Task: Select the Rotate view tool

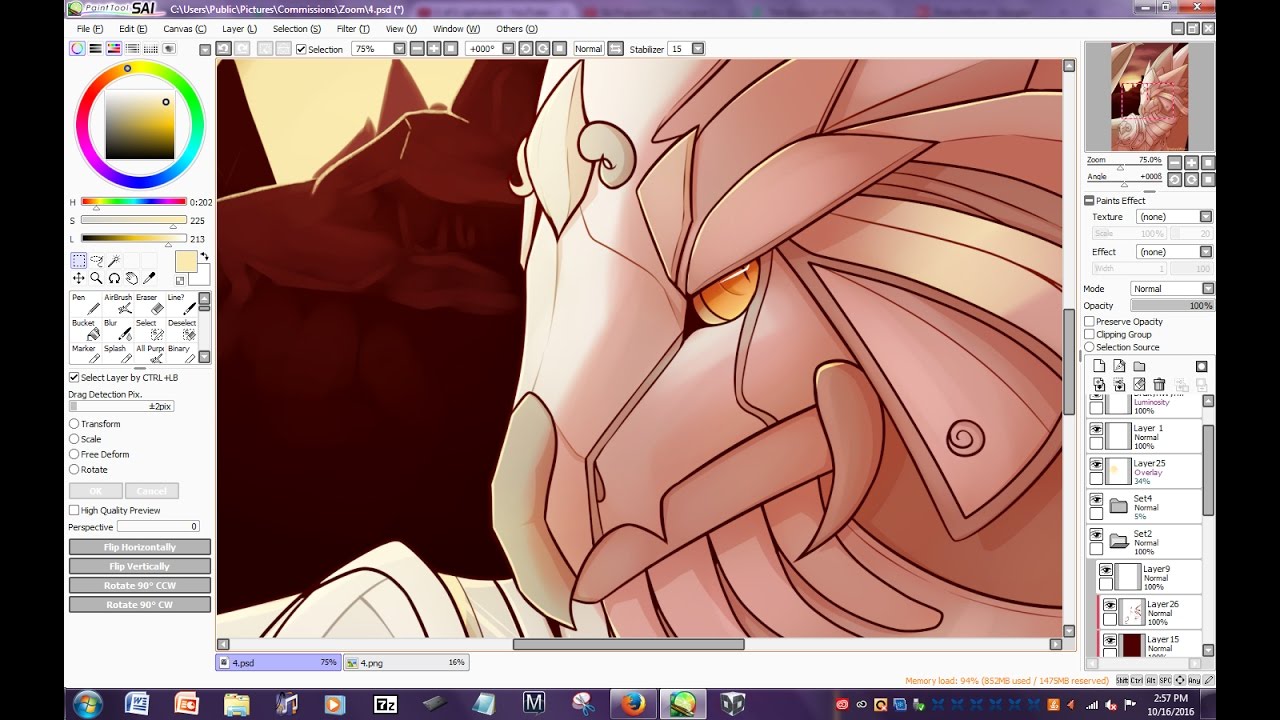Action: (114, 278)
